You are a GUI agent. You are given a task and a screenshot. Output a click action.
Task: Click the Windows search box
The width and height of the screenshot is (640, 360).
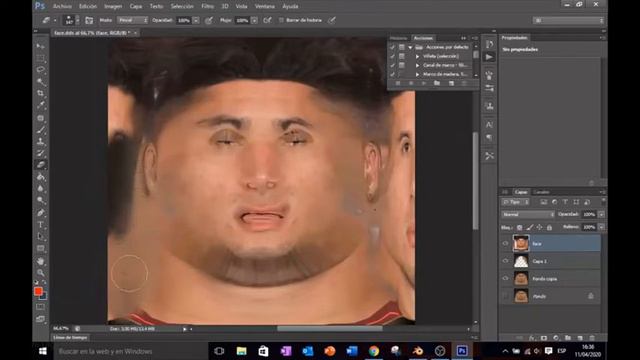(x=131, y=351)
